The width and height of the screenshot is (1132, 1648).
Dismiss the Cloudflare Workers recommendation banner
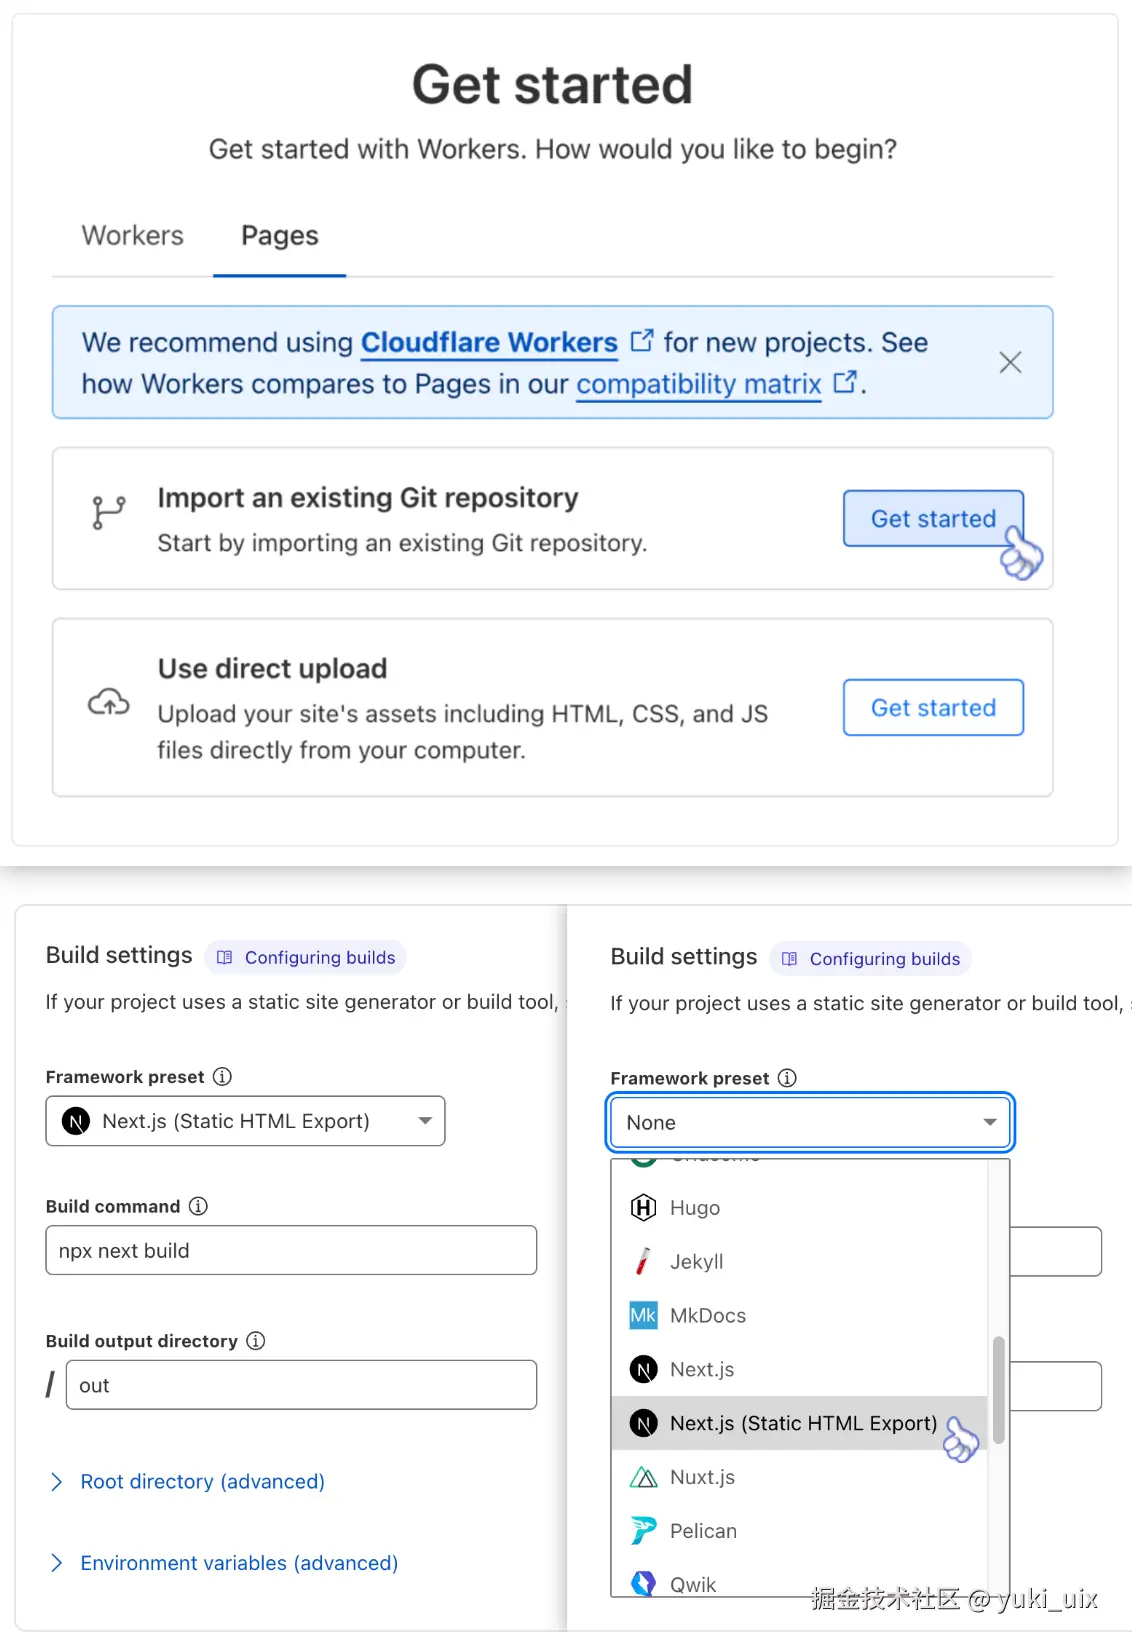[1010, 362]
